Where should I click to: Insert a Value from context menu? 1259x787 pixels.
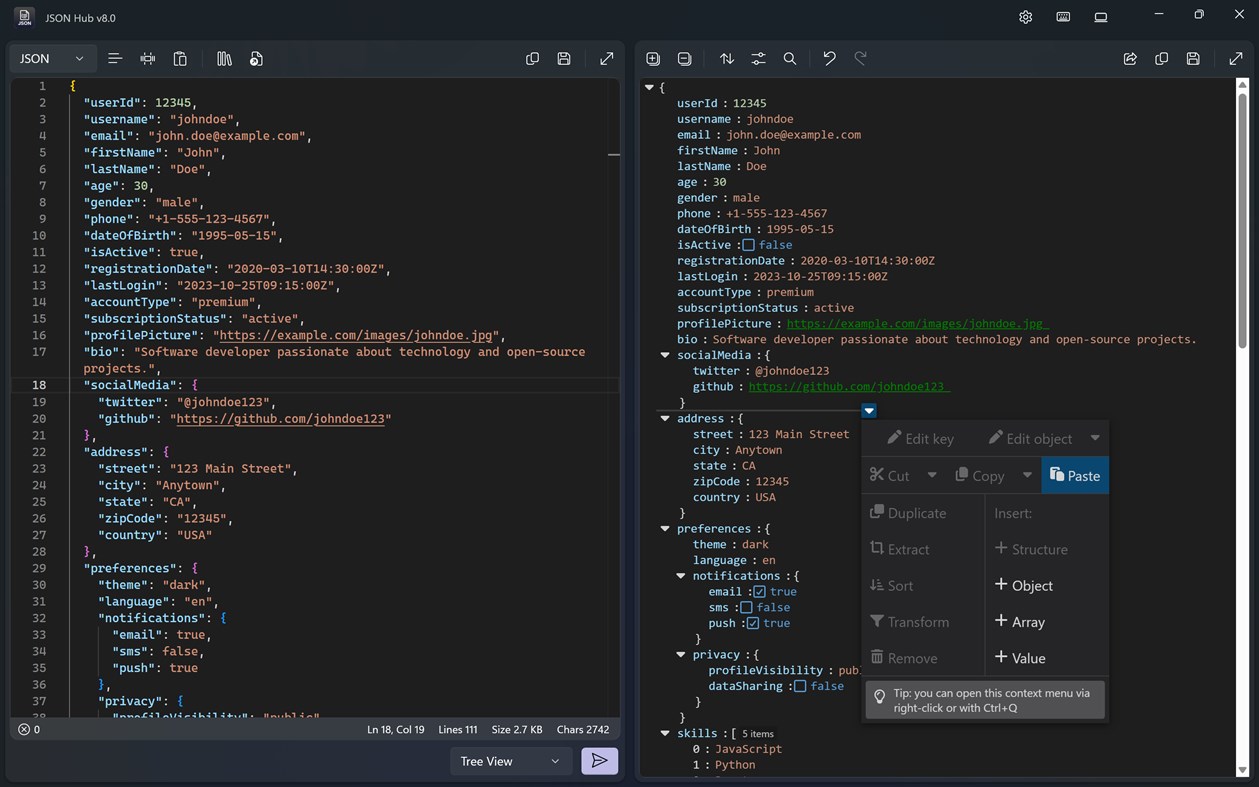click(x=1020, y=658)
